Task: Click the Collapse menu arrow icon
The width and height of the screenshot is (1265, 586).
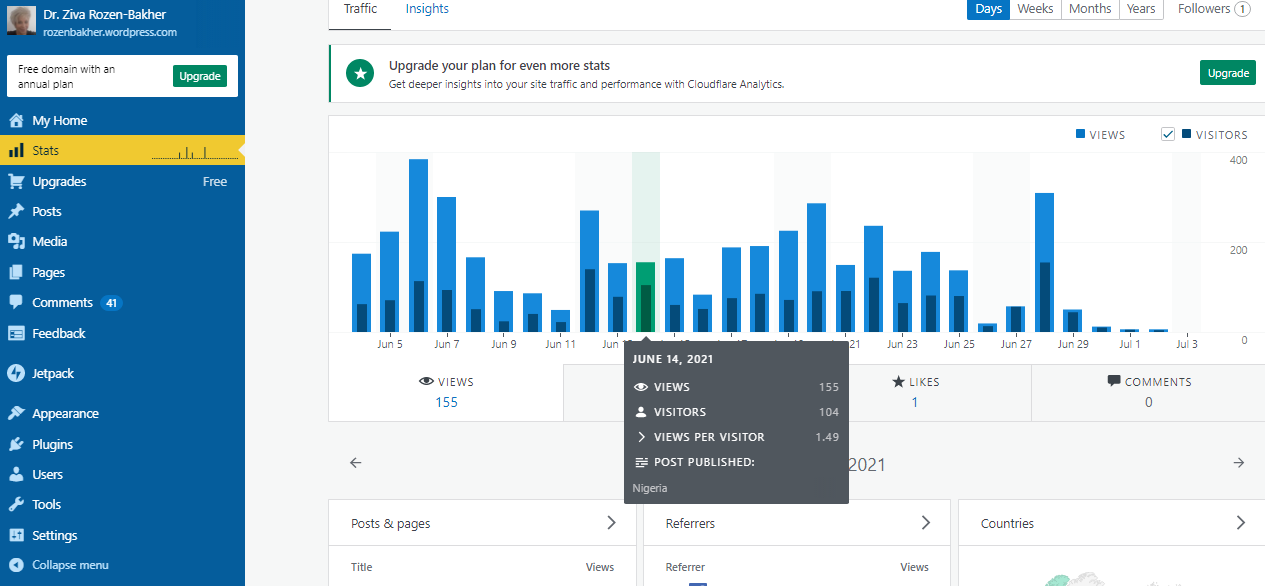Action: (x=16, y=565)
